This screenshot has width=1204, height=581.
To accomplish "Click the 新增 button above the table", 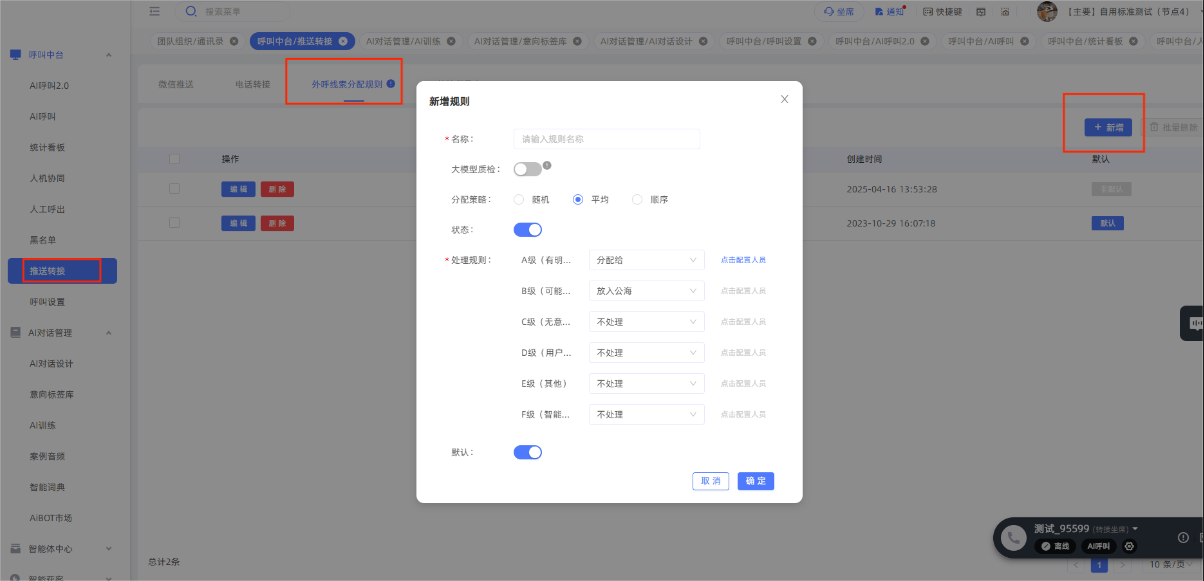I will (x=1109, y=127).
